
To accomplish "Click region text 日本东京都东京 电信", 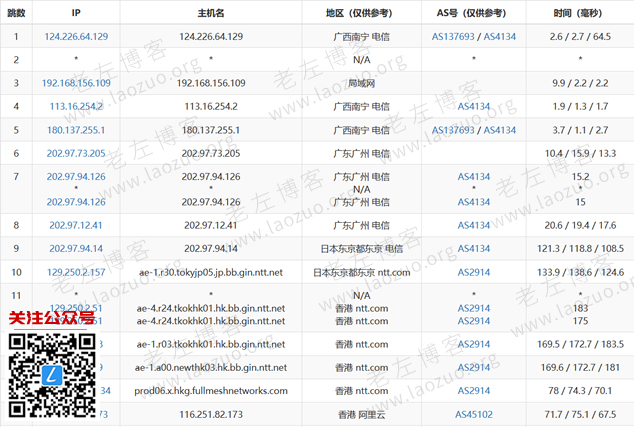I will (x=361, y=248).
